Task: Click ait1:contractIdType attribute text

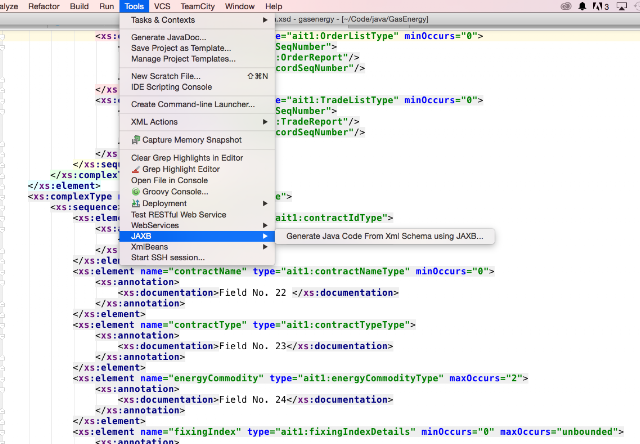Action: coord(331,218)
